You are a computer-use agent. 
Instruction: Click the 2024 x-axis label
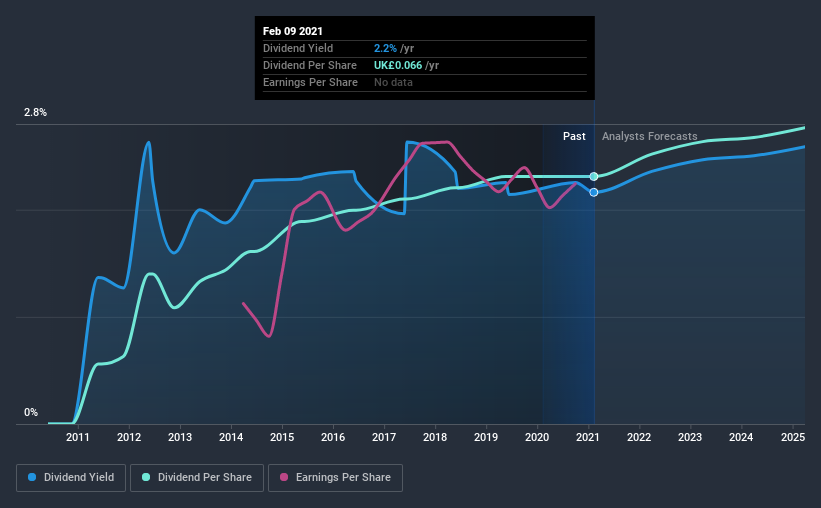(x=741, y=437)
